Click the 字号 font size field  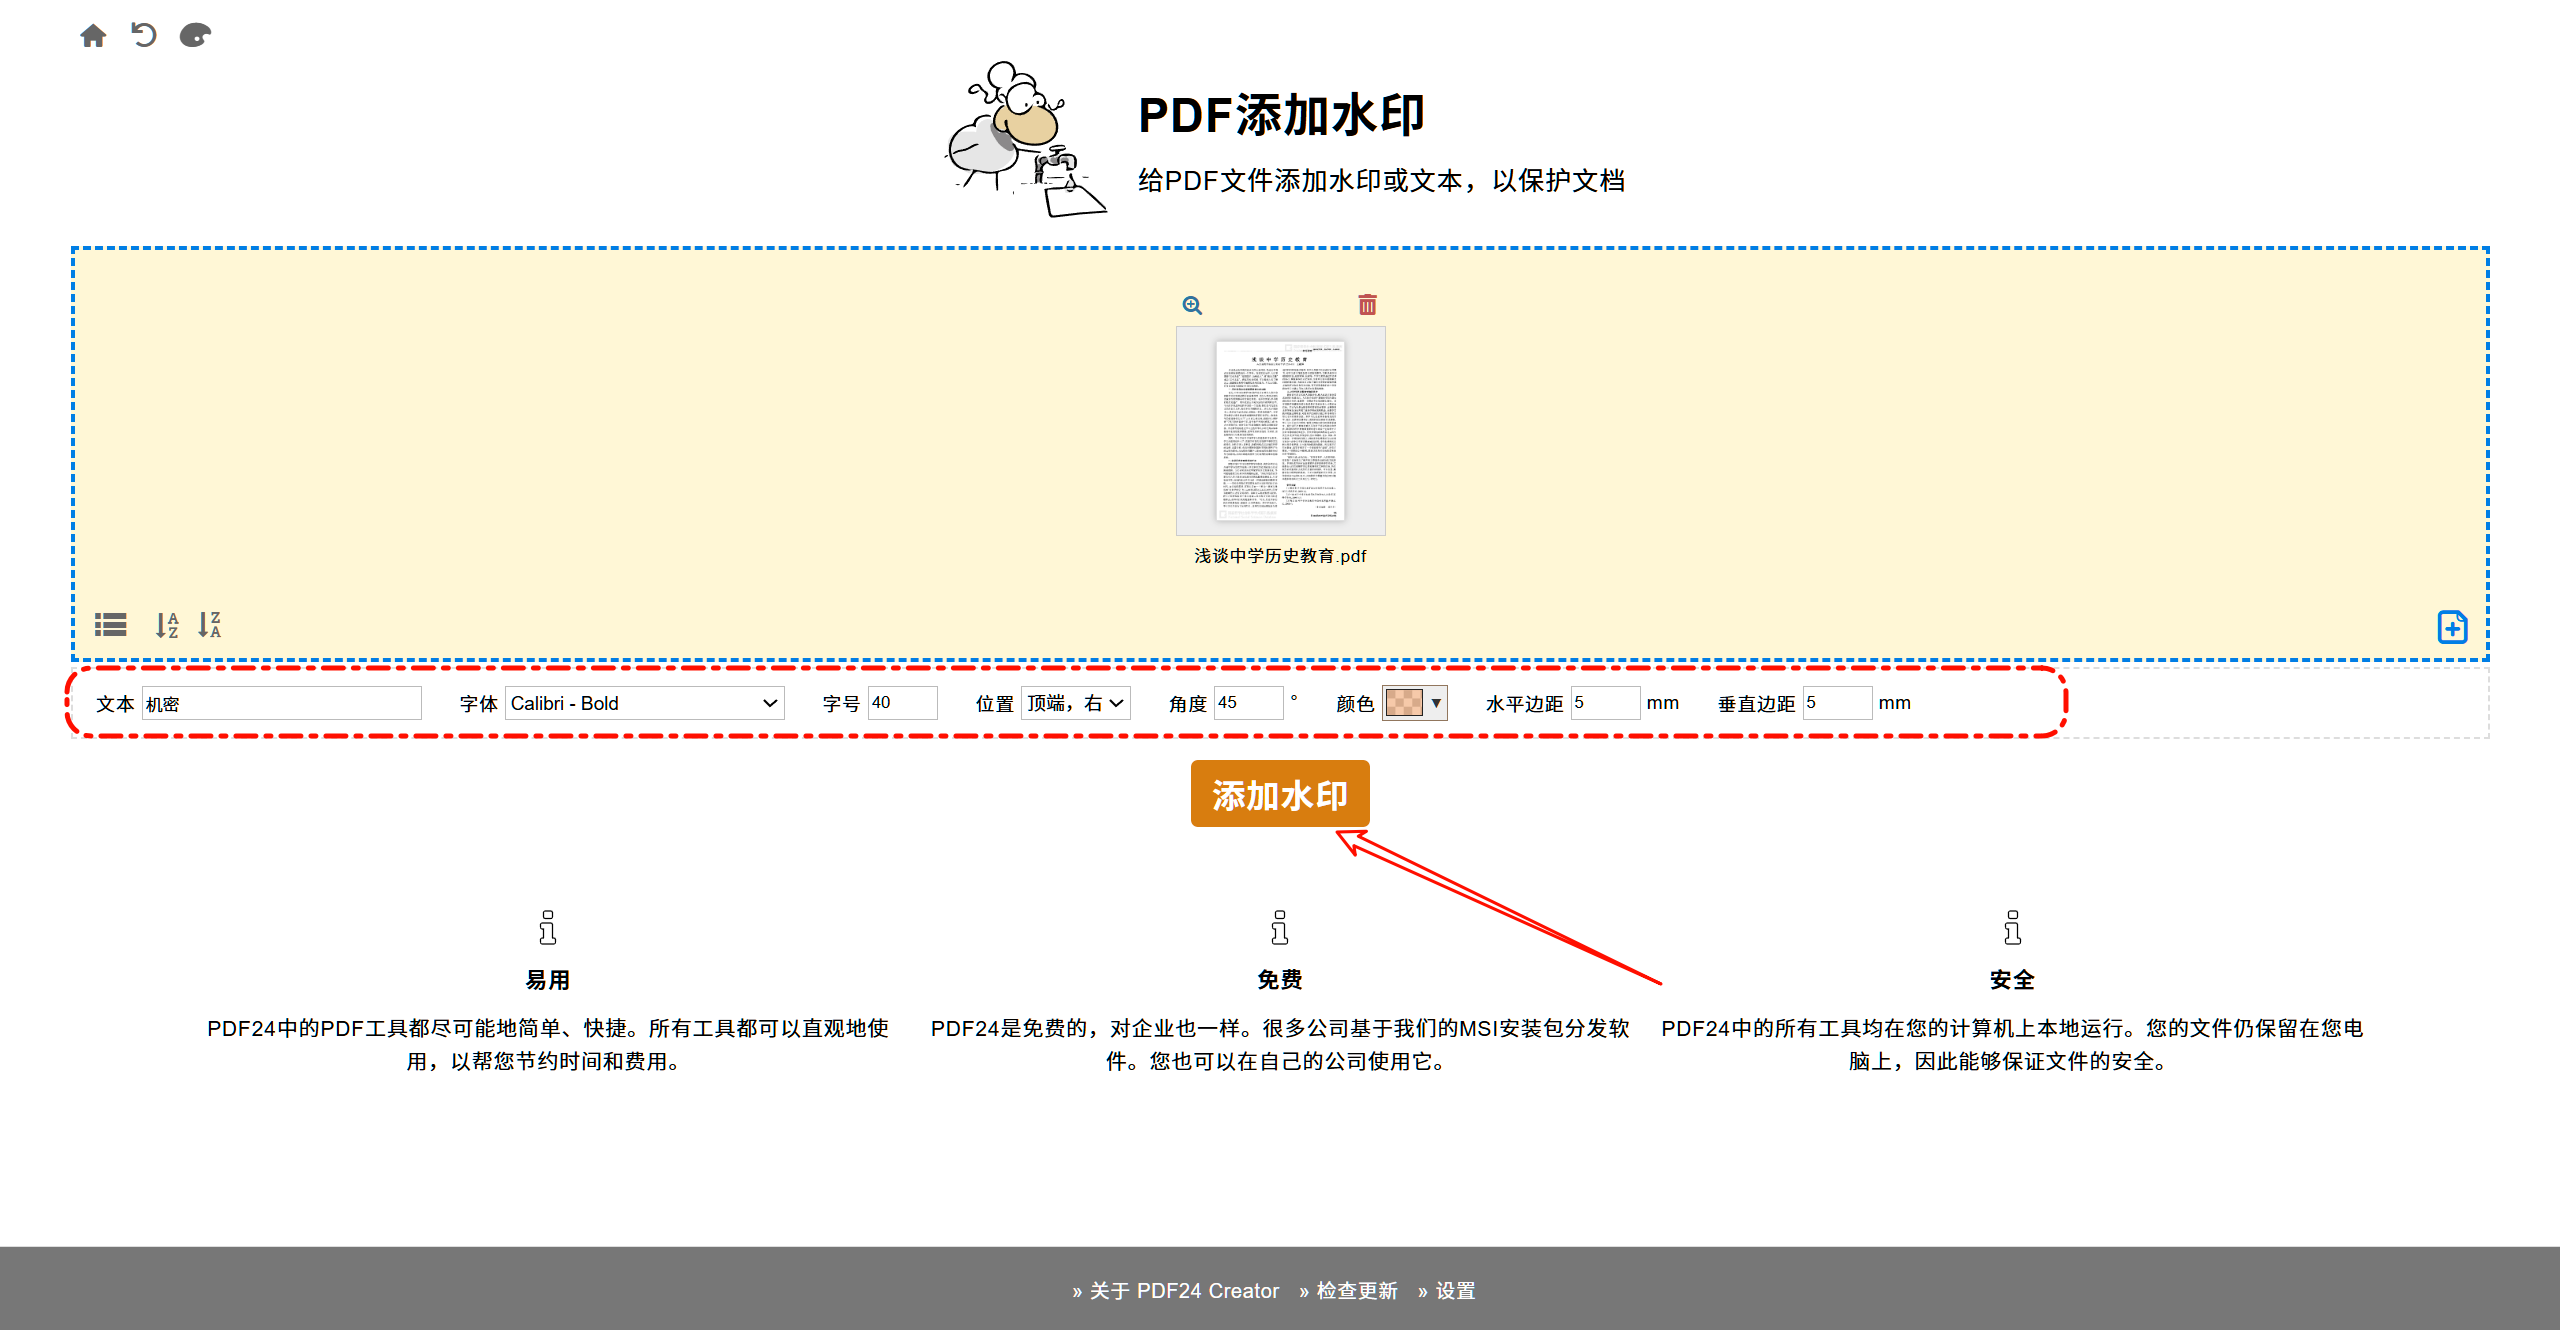pyautogui.click(x=902, y=703)
